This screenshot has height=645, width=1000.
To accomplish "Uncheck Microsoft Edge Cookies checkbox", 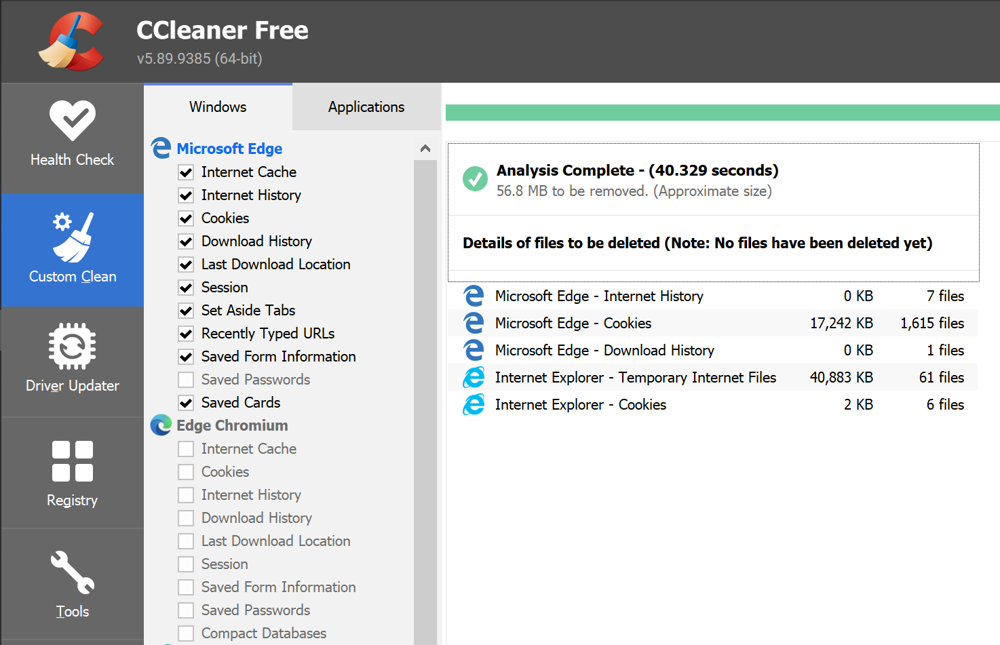I will click(186, 218).
